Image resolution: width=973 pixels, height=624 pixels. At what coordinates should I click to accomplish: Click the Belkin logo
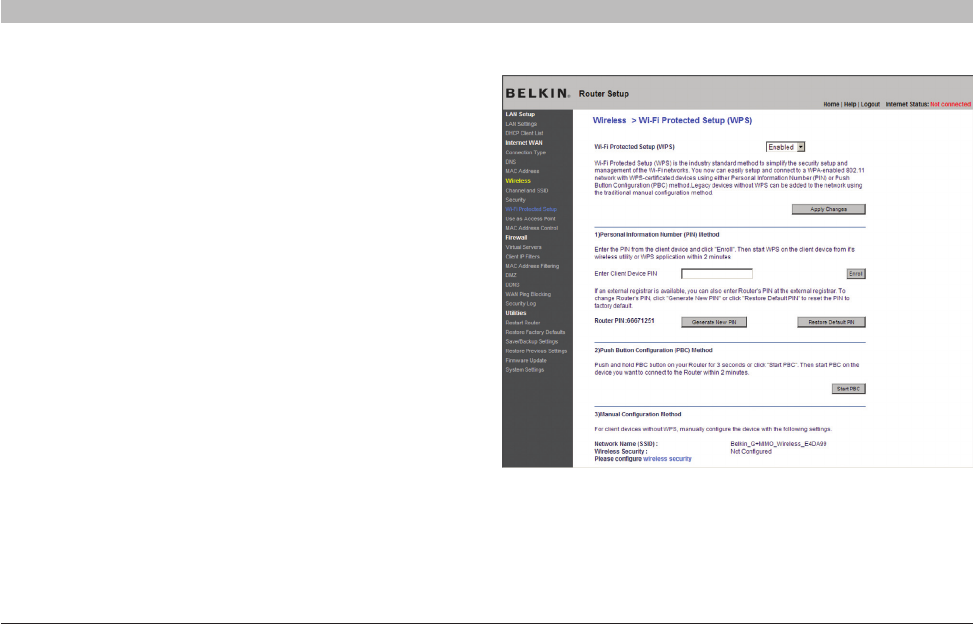[537, 93]
